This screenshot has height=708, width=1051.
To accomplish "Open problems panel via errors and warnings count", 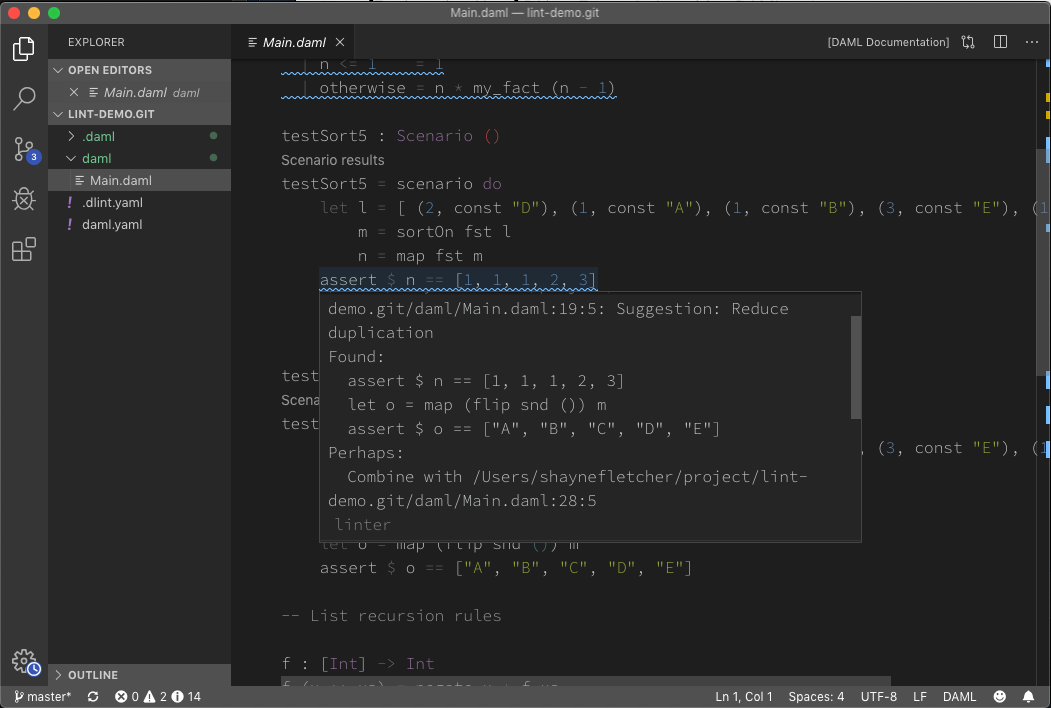I will coord(158,697).
